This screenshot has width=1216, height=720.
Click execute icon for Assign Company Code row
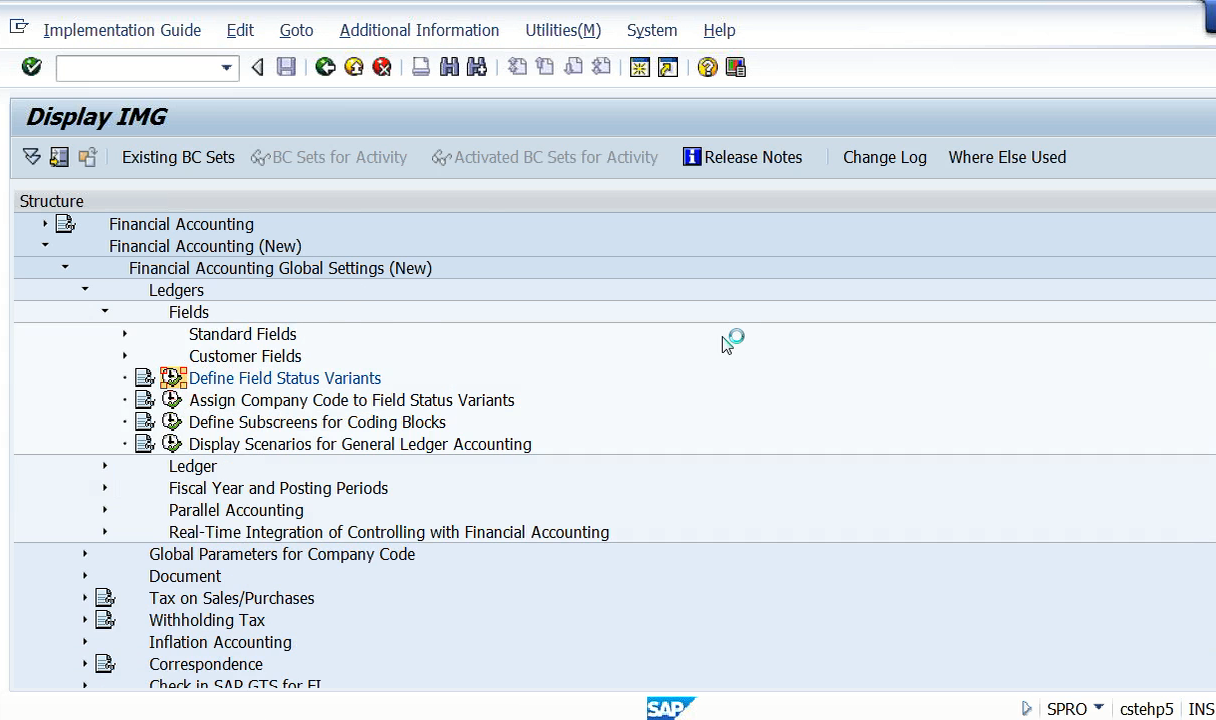(172, 400)
